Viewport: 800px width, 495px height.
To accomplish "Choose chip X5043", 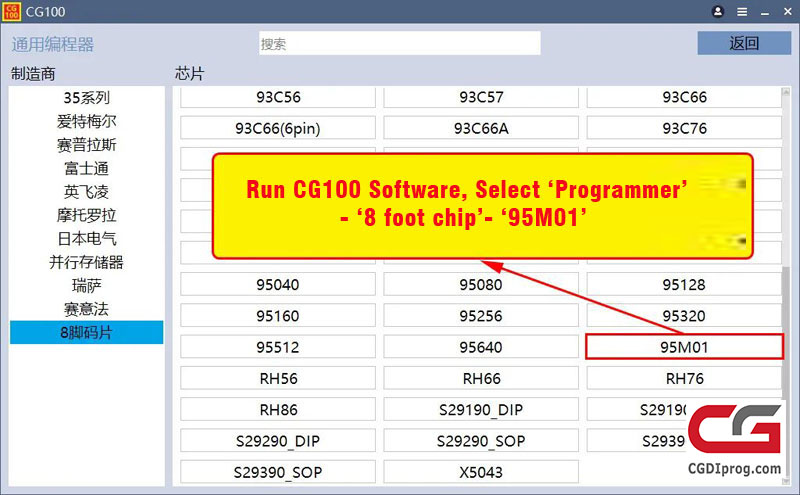I will tap(481, 472).
